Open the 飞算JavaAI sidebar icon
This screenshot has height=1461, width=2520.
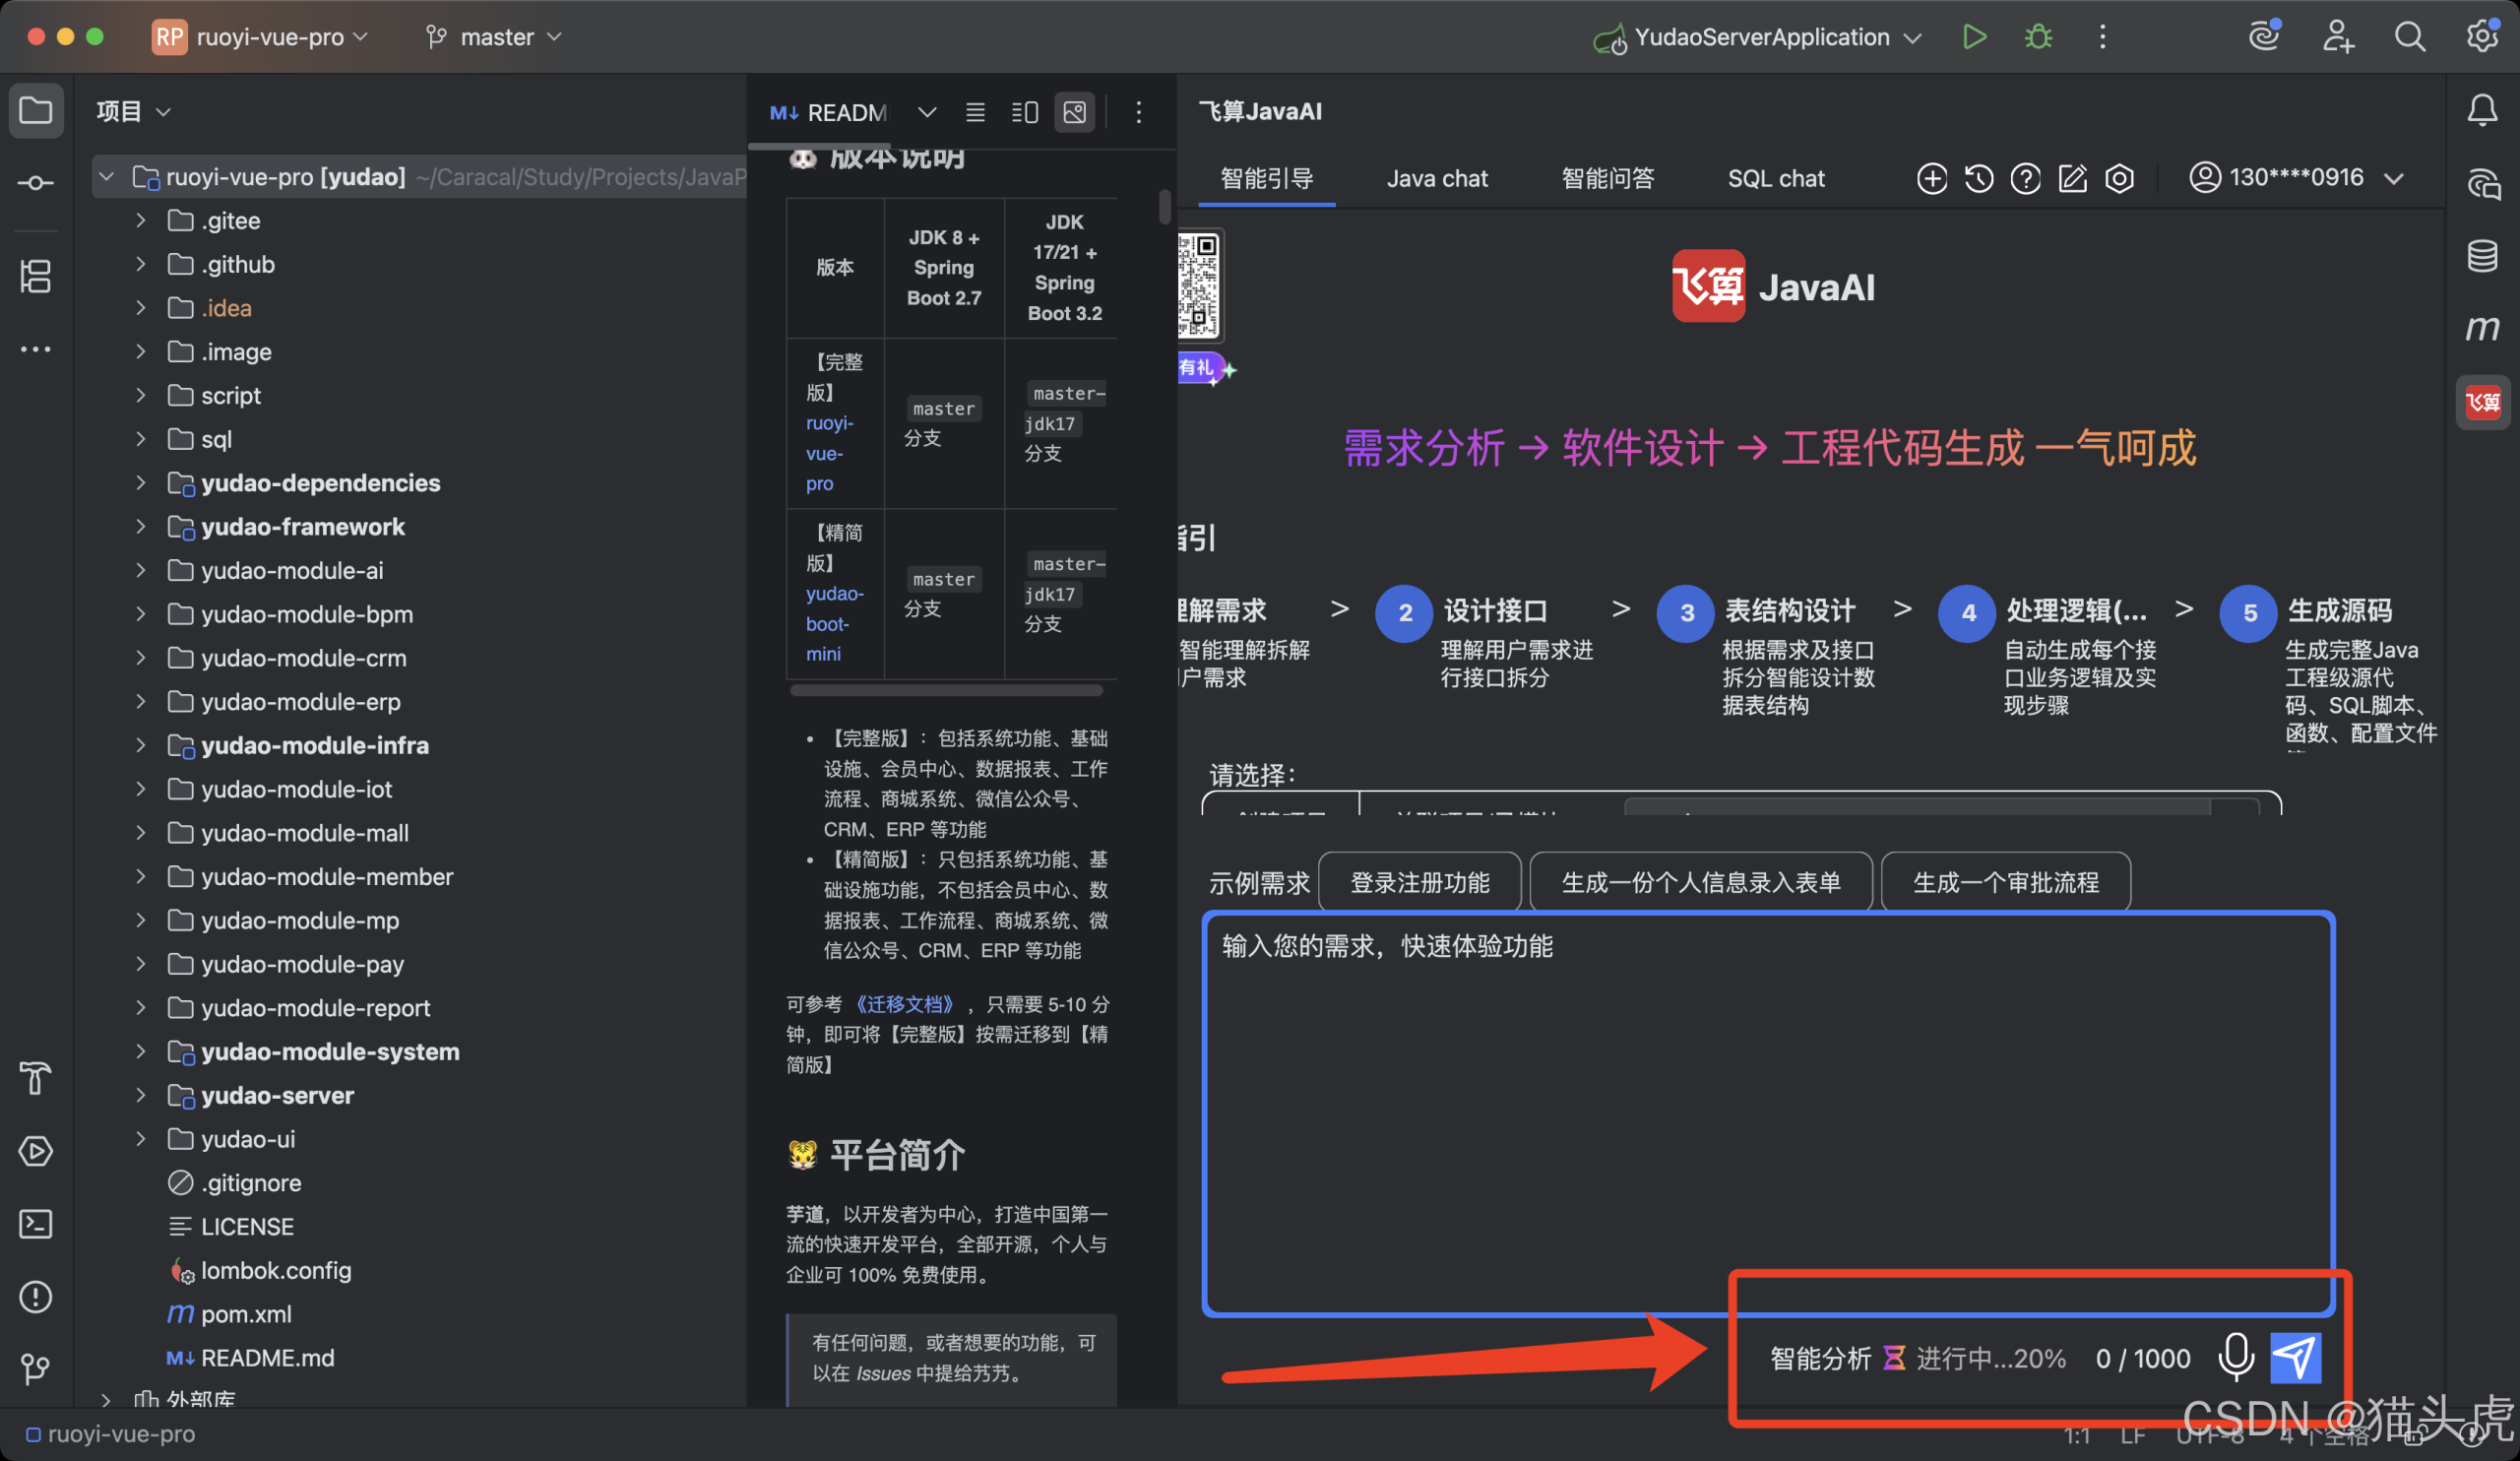click(2482, 402)
